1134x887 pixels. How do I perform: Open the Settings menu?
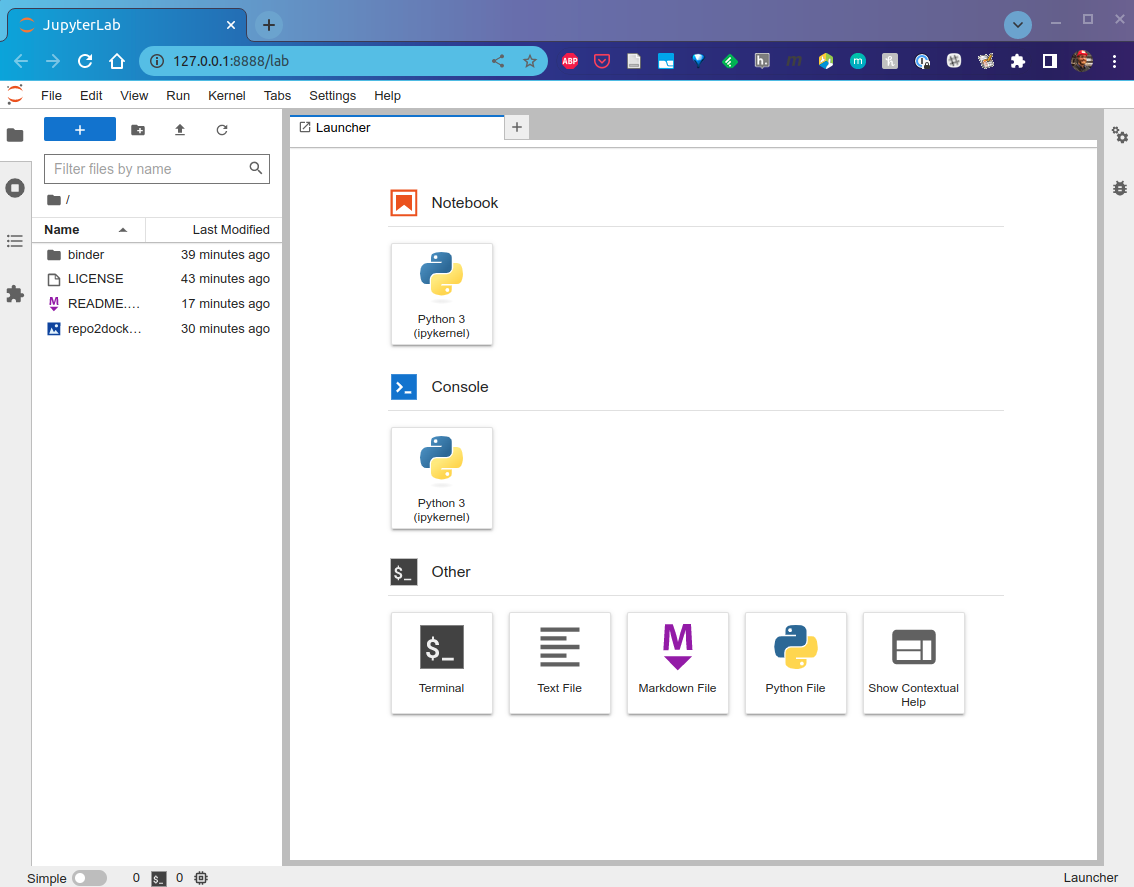click(x=333, y=96)
